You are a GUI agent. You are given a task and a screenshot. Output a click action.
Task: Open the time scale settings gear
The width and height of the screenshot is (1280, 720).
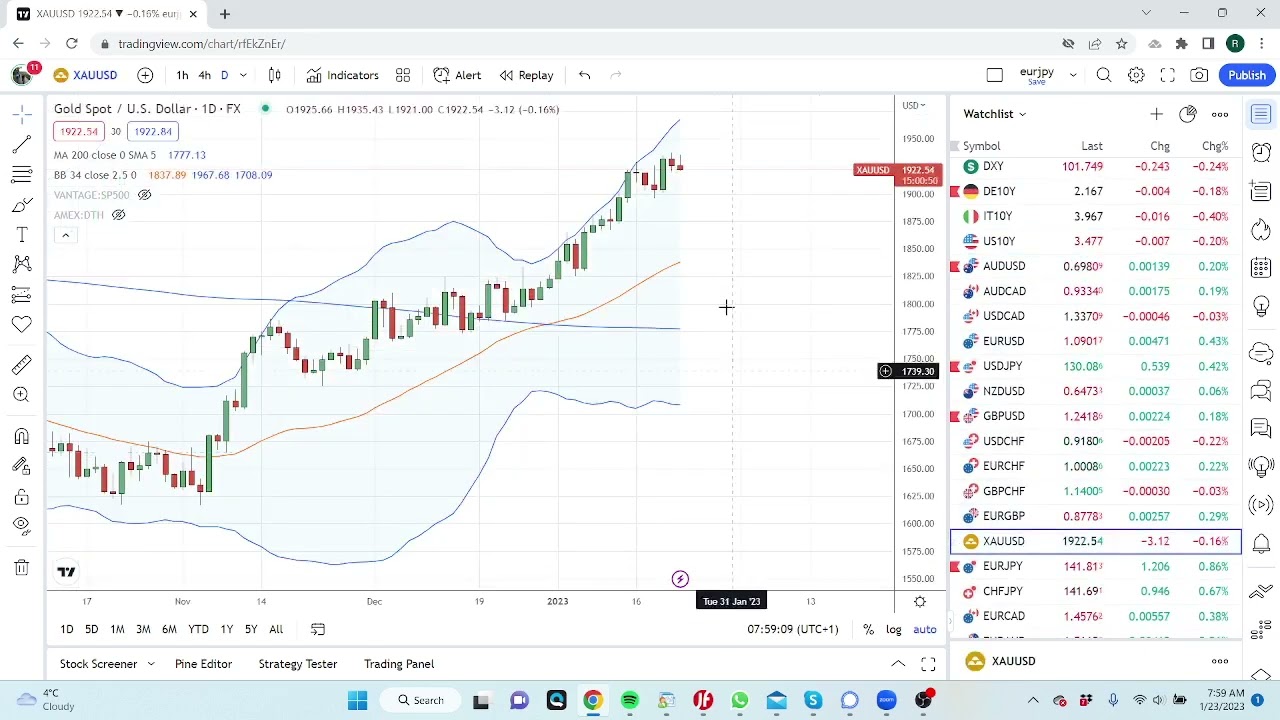click(x=920, y=601)
